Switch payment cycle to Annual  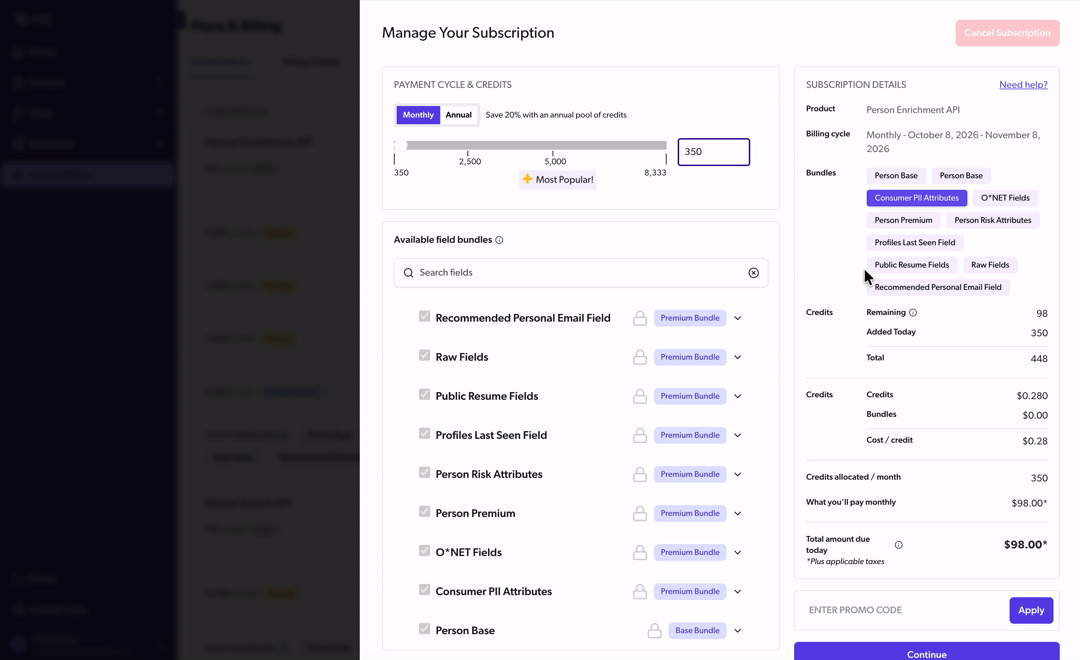458,115
